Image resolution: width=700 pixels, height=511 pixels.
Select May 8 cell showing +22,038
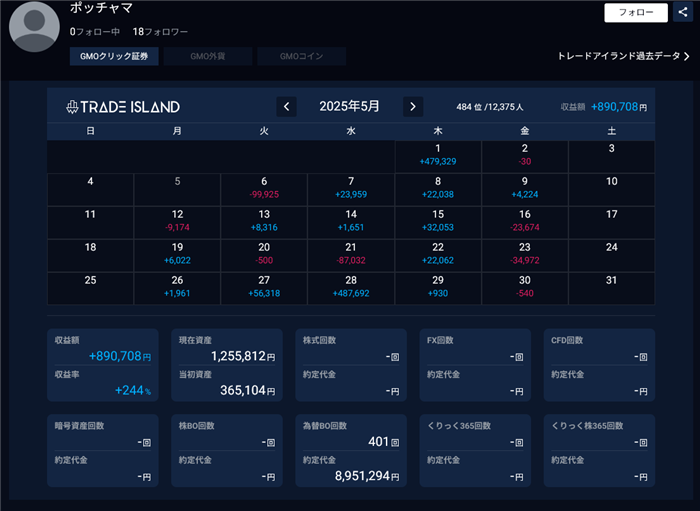(438, 190)
